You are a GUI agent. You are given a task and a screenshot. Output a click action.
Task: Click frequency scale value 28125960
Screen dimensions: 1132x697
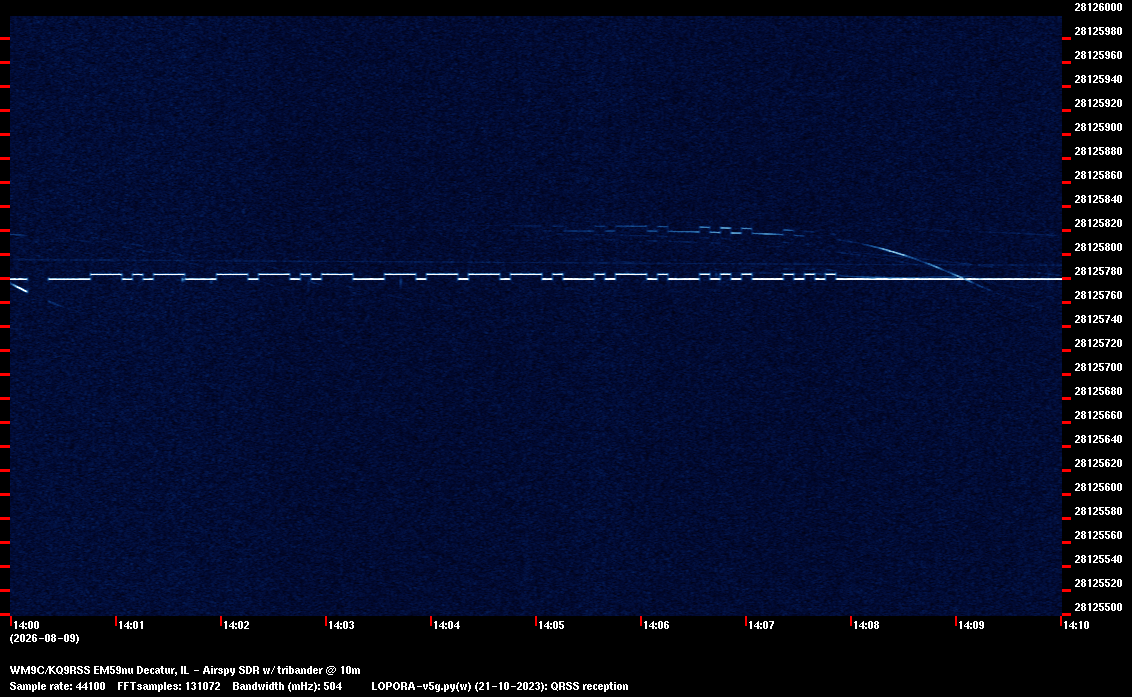(x=1098, y=55)
